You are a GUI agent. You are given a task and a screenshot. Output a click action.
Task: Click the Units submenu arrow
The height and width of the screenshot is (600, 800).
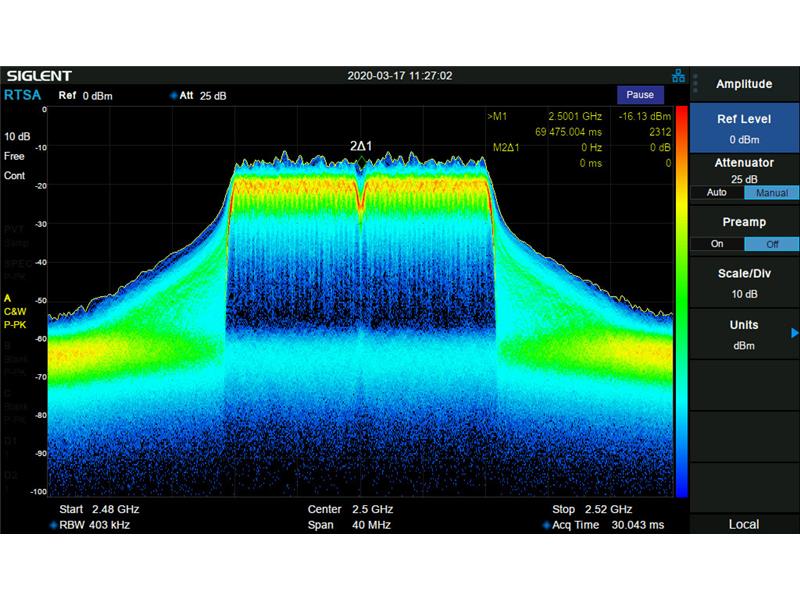pyautogui.click(x=794, y=333)
